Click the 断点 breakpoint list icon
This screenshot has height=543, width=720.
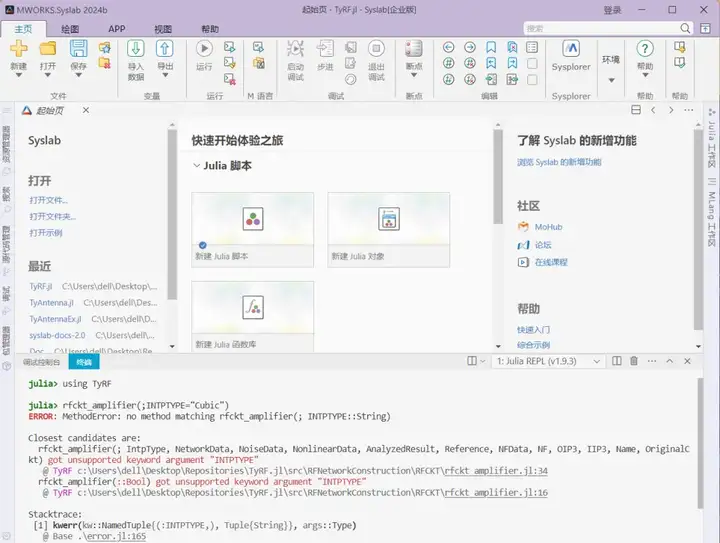point(413,48)
